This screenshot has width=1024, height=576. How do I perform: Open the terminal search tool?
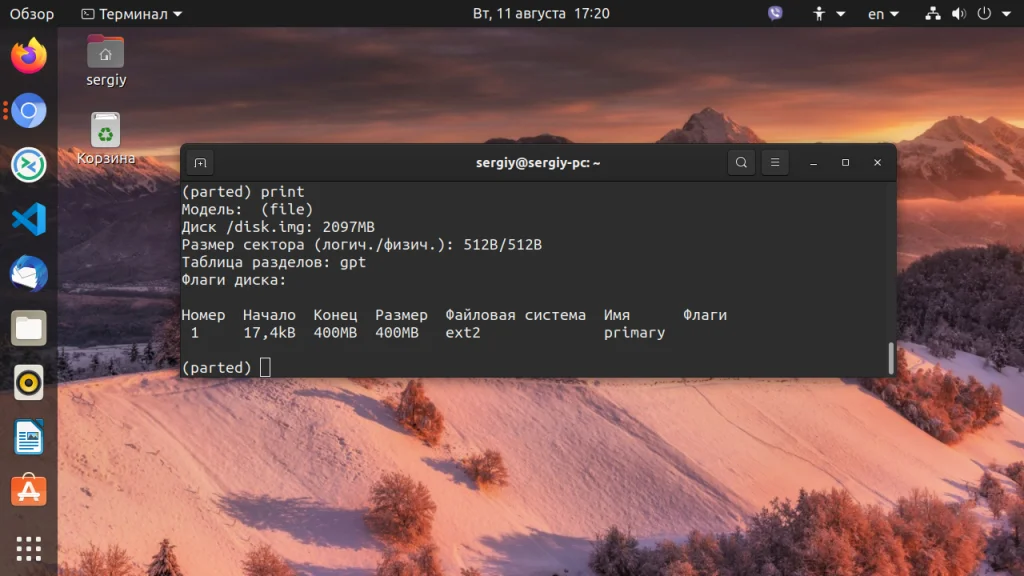741,163
